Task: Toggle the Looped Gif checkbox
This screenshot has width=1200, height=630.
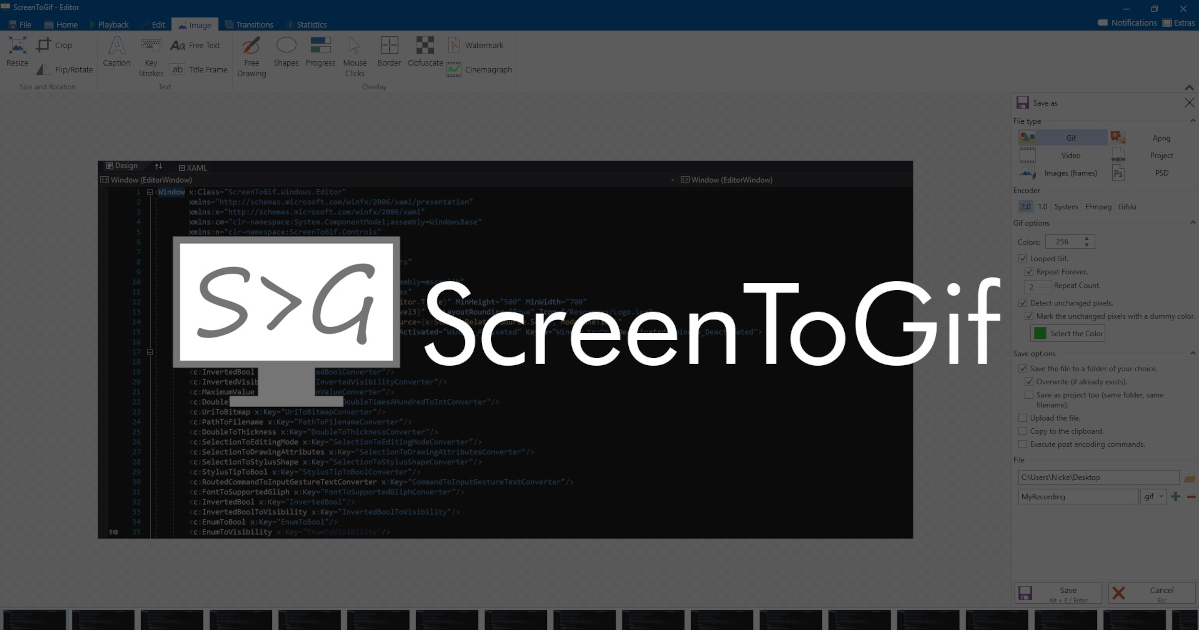Action: tap(1022, 258)
